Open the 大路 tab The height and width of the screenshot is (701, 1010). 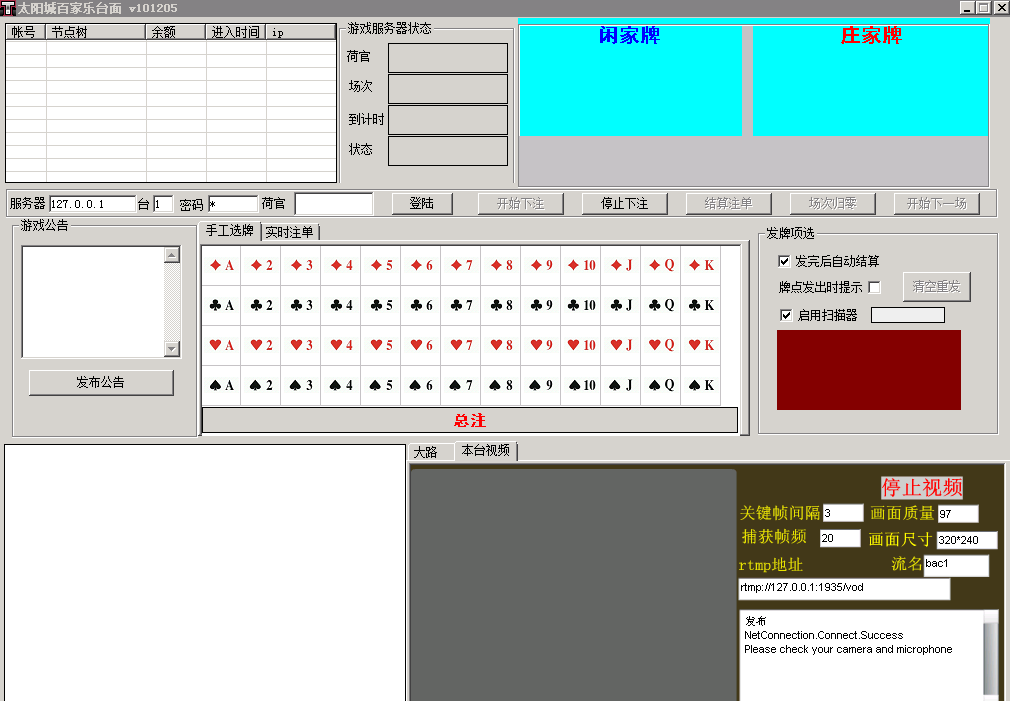coord(426,452)
